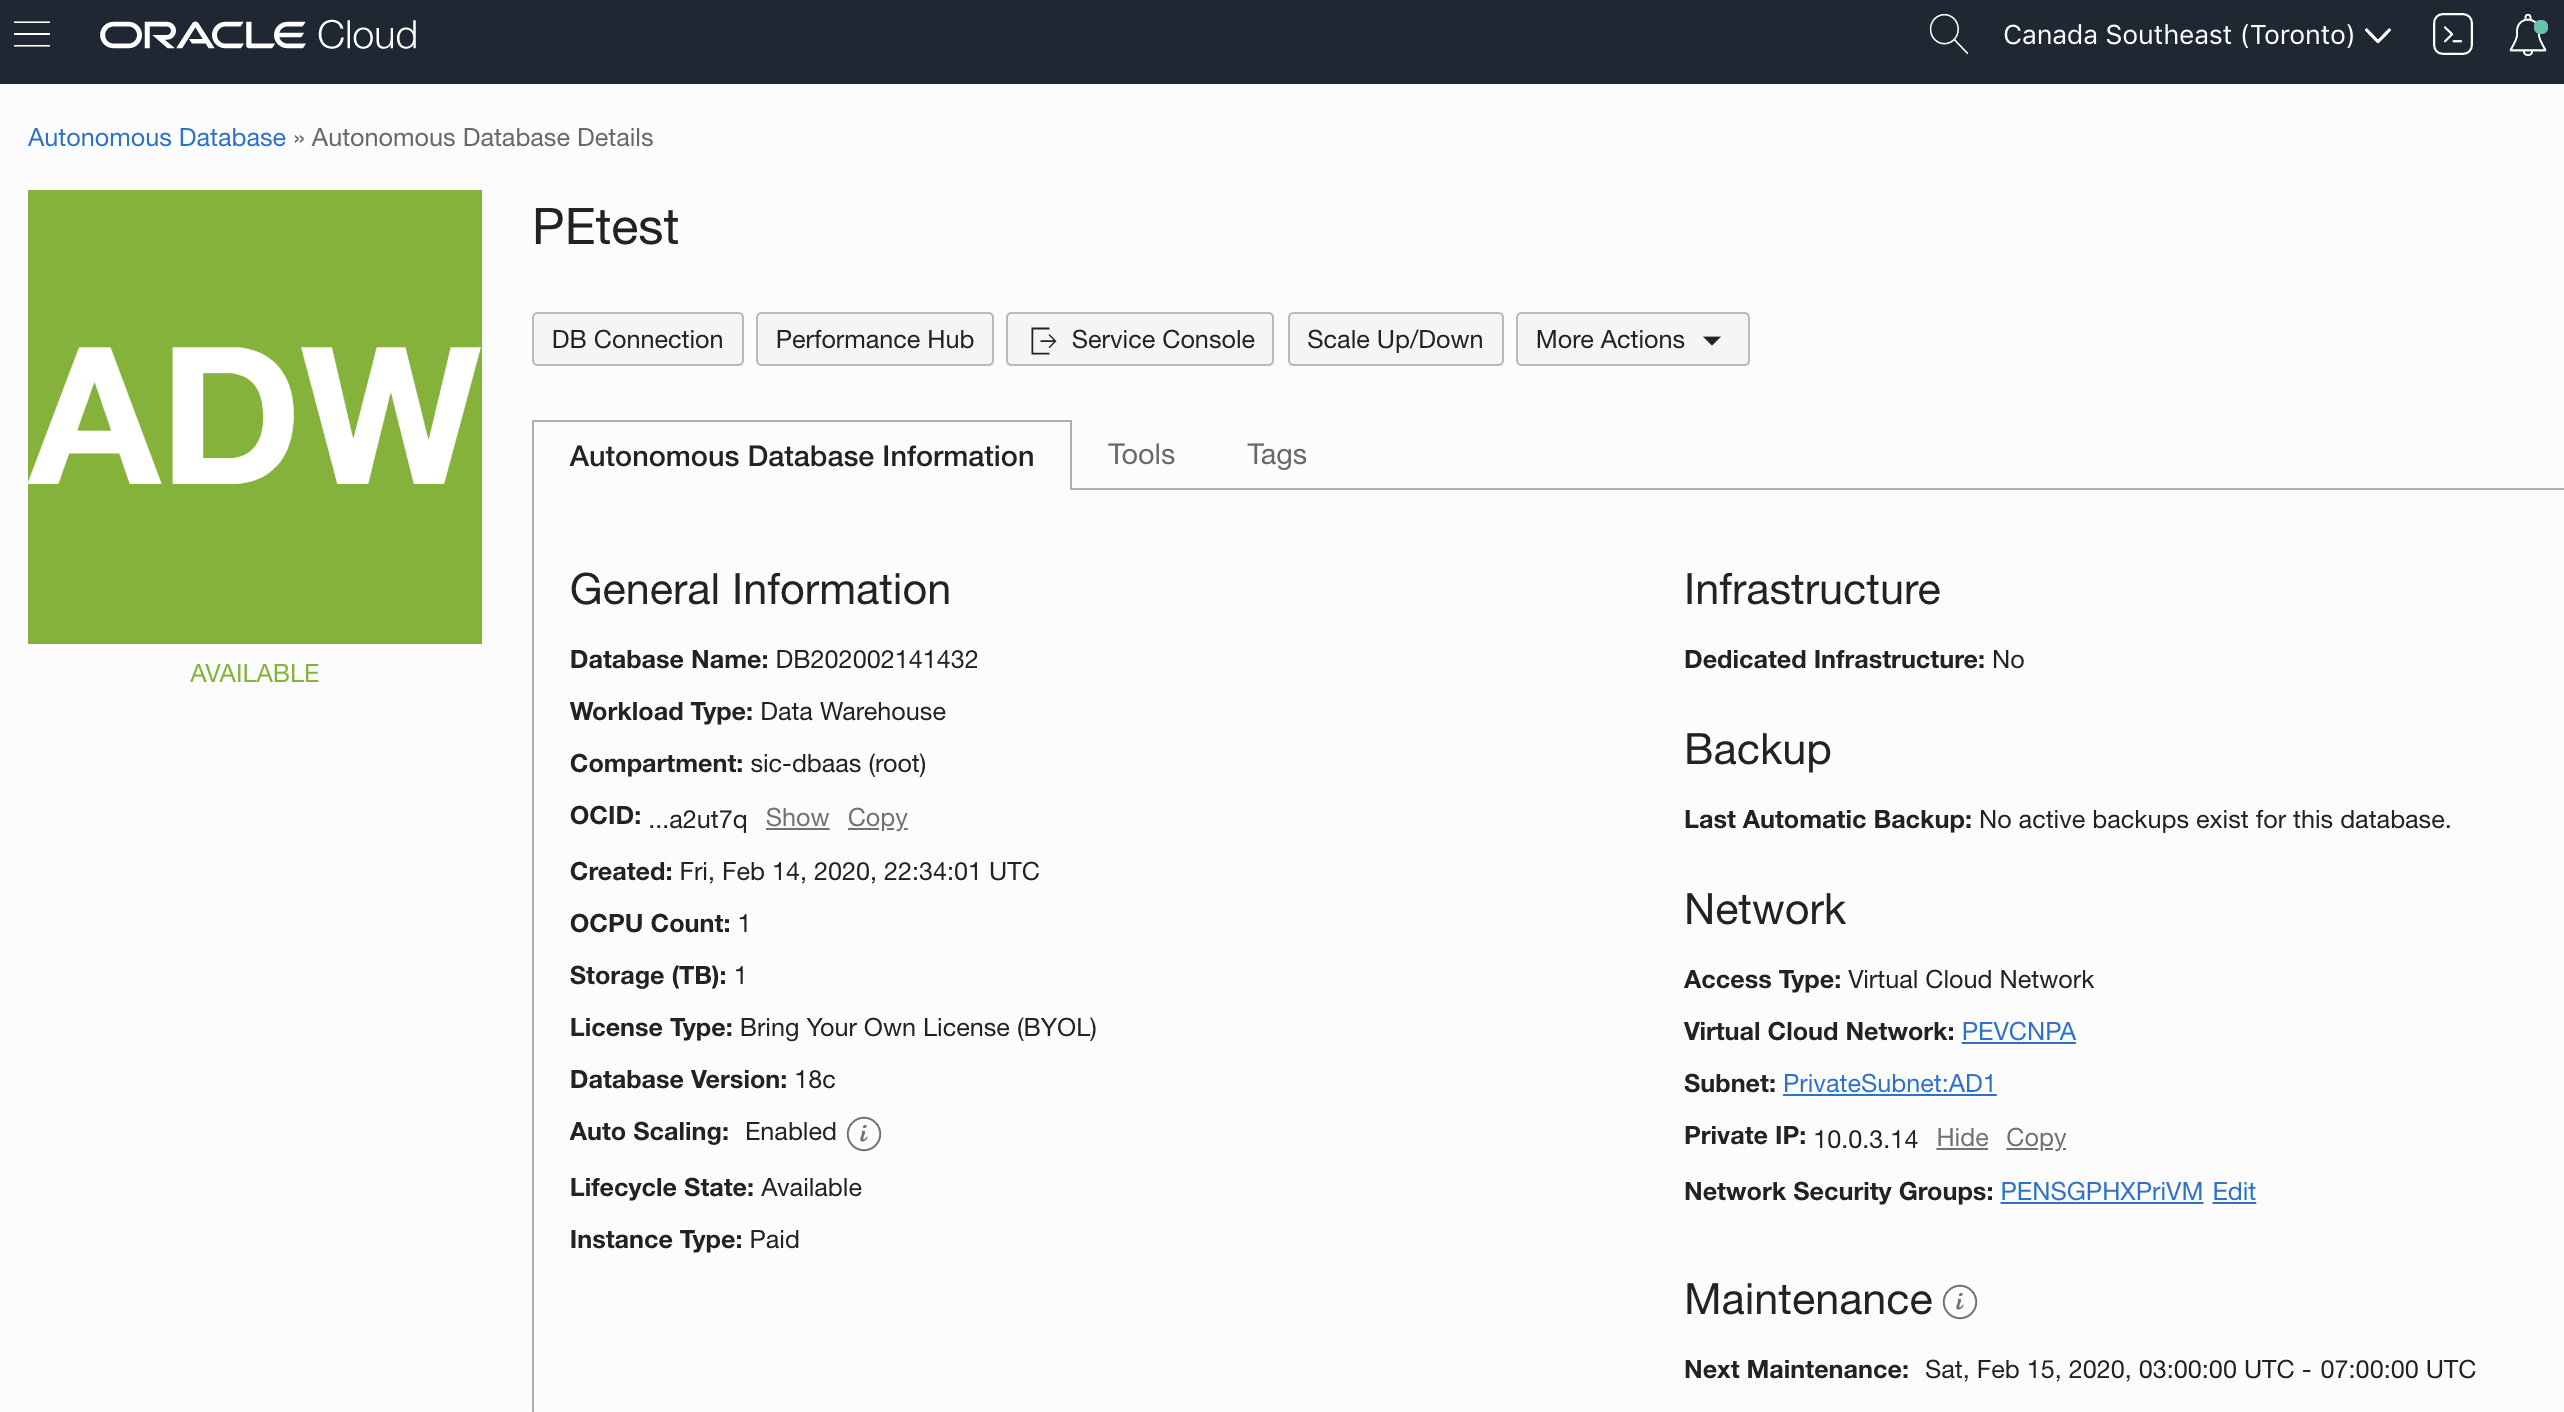Show the full OCID value

point(796,817)
